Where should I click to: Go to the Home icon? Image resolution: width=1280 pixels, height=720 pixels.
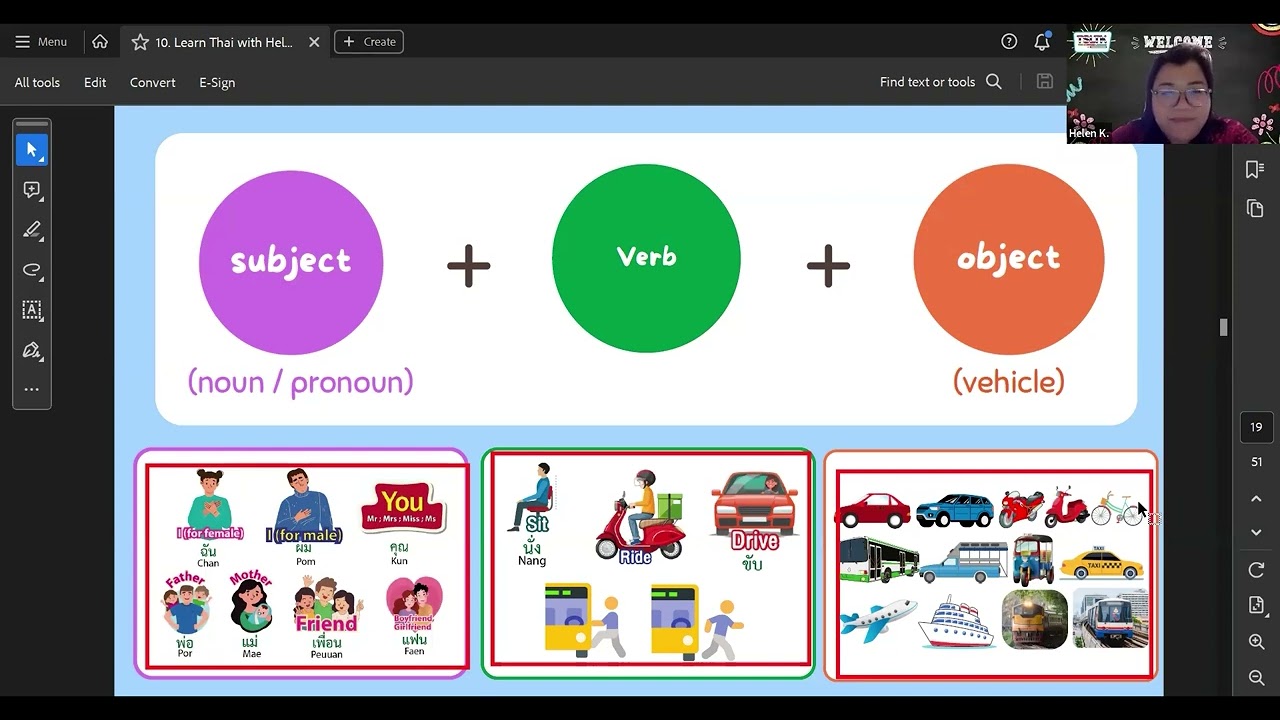[x=100, y=42]
